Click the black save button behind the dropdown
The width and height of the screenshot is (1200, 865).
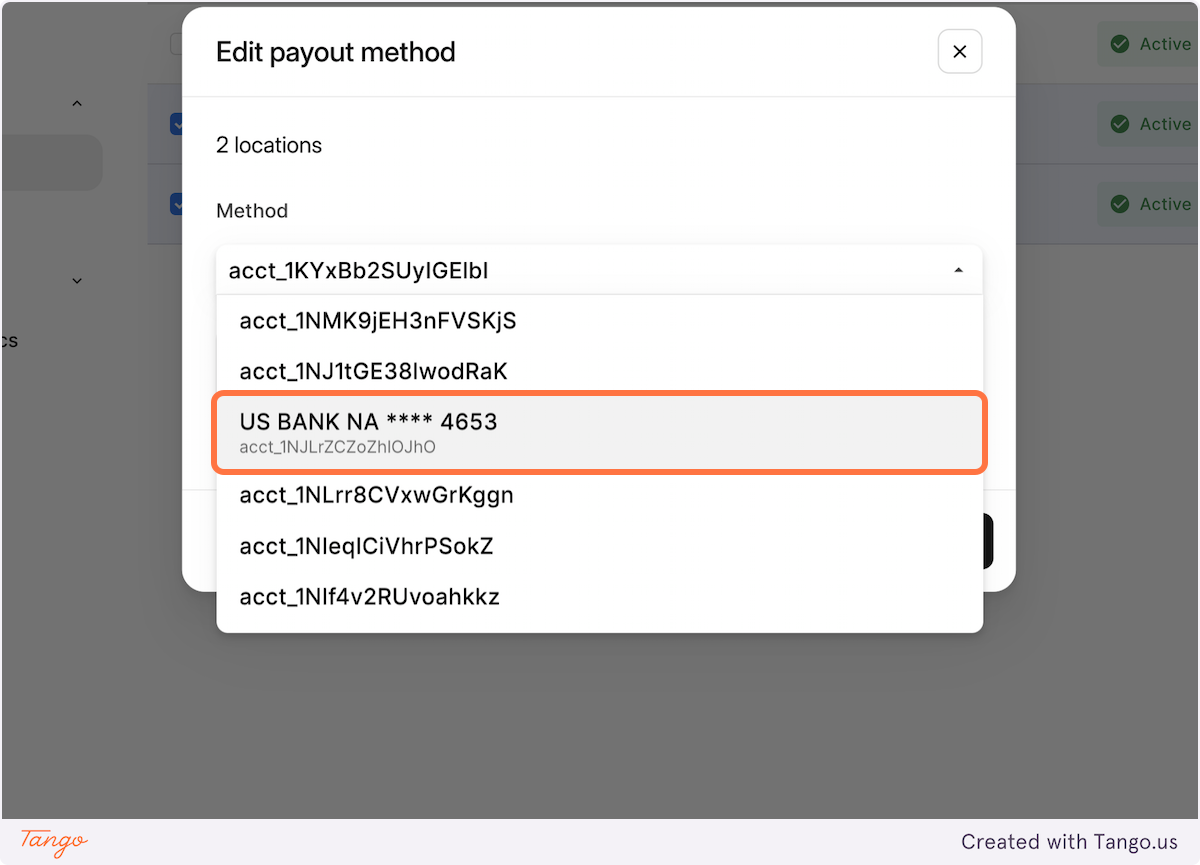tap(987, 539)
